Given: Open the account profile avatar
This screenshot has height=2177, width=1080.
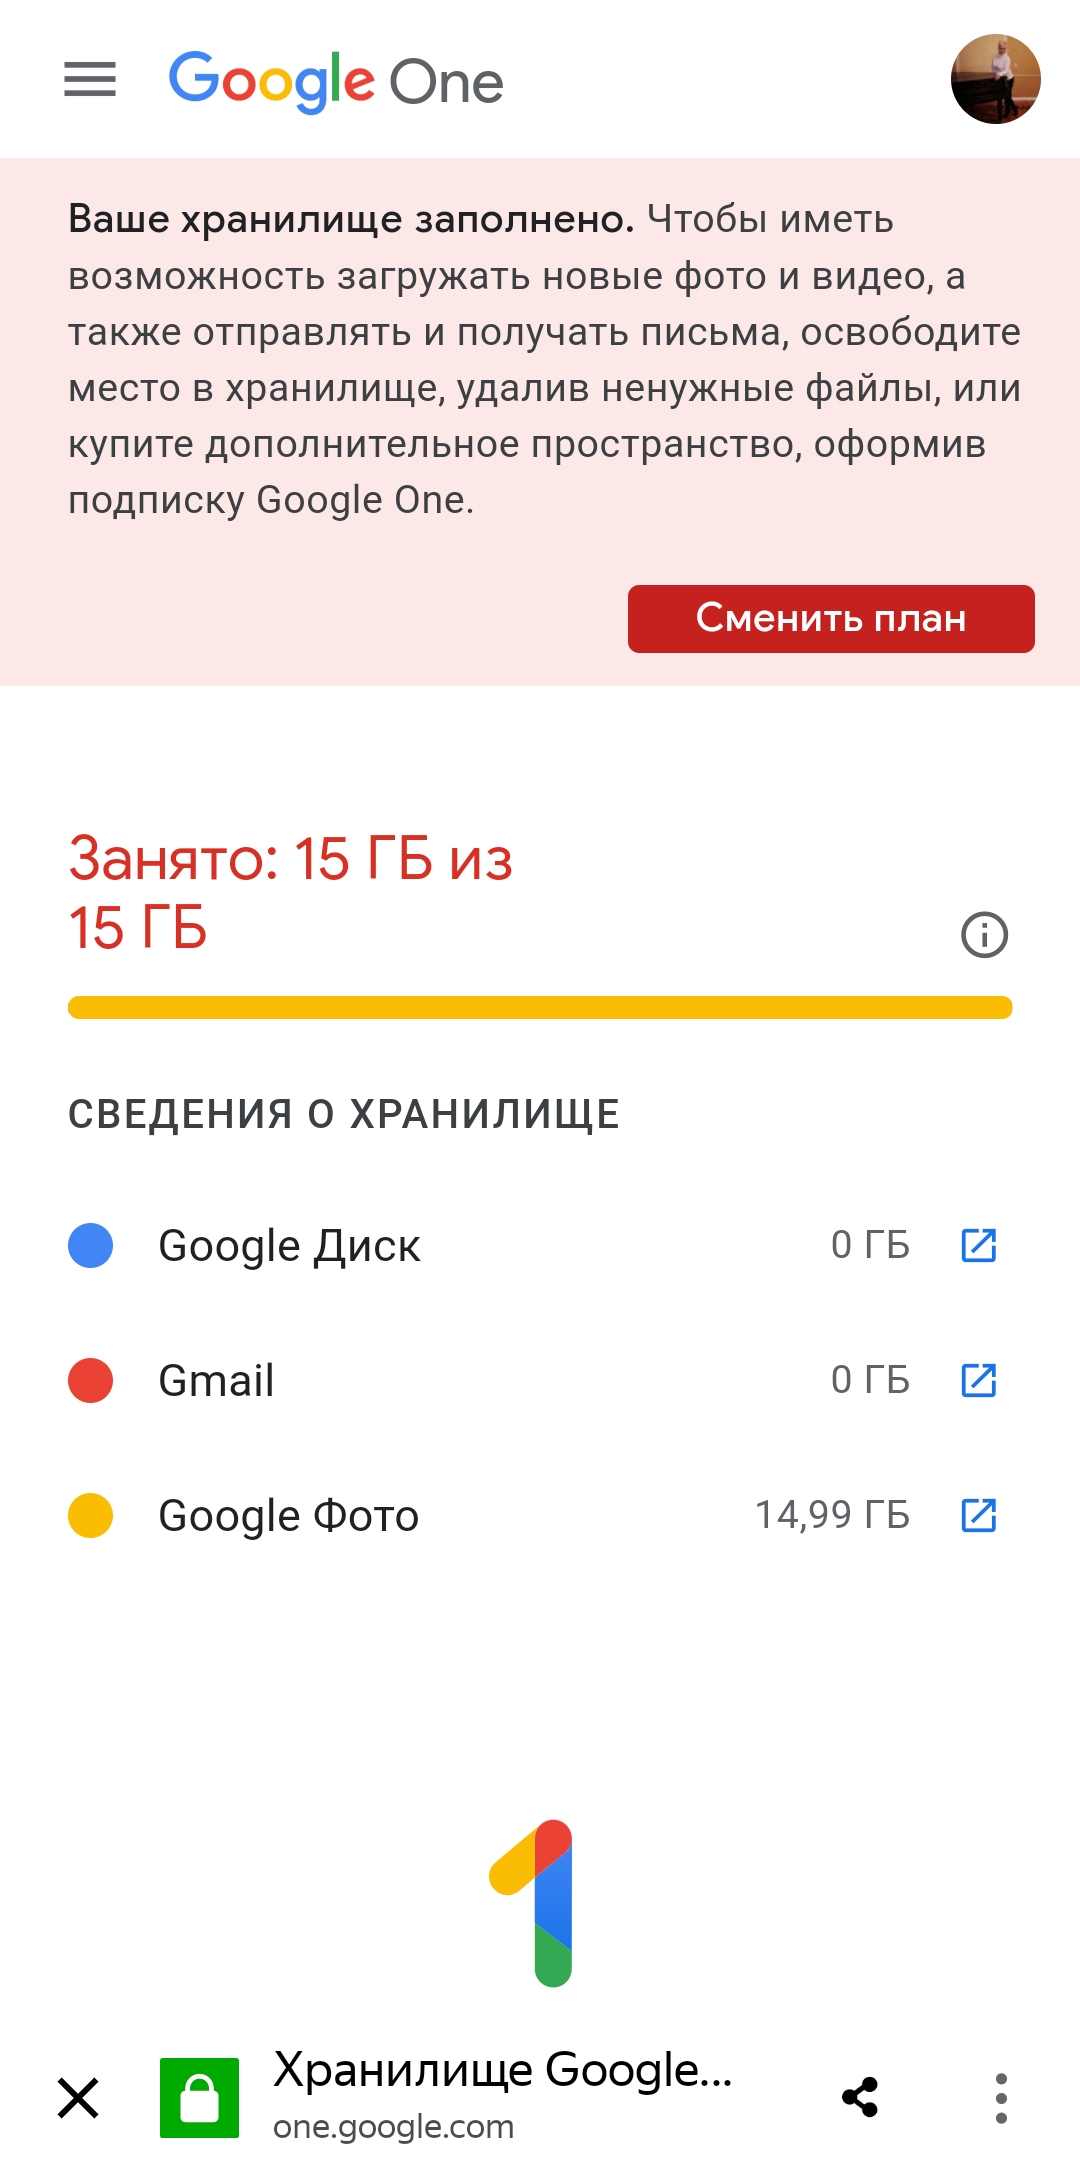Looking at the screenshot, I should click(995, 80).
